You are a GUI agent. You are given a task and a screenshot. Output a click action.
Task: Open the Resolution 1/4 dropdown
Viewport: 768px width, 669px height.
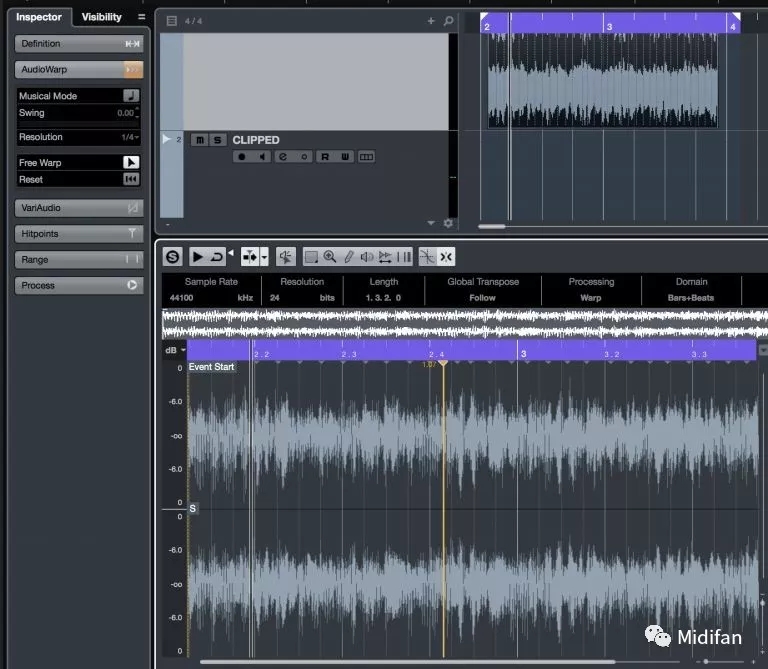pos(131,137)
